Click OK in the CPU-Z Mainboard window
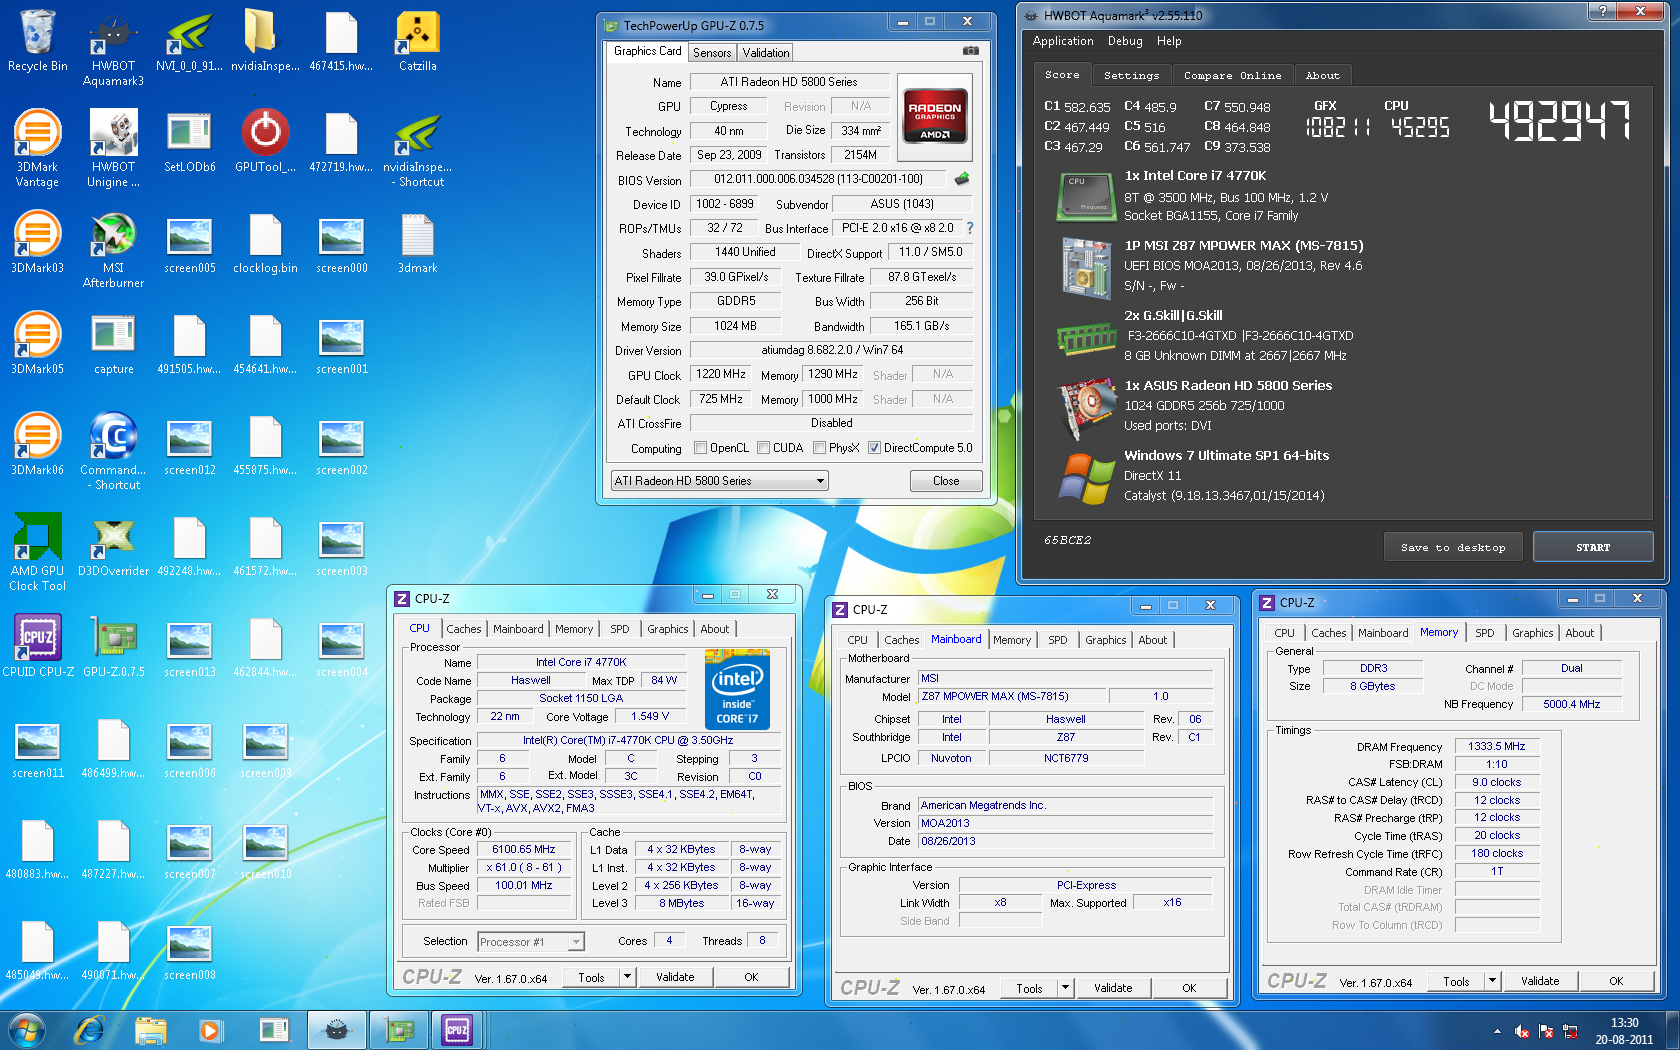The width and height of the screenshot is (1680, 1050). 1189,988
